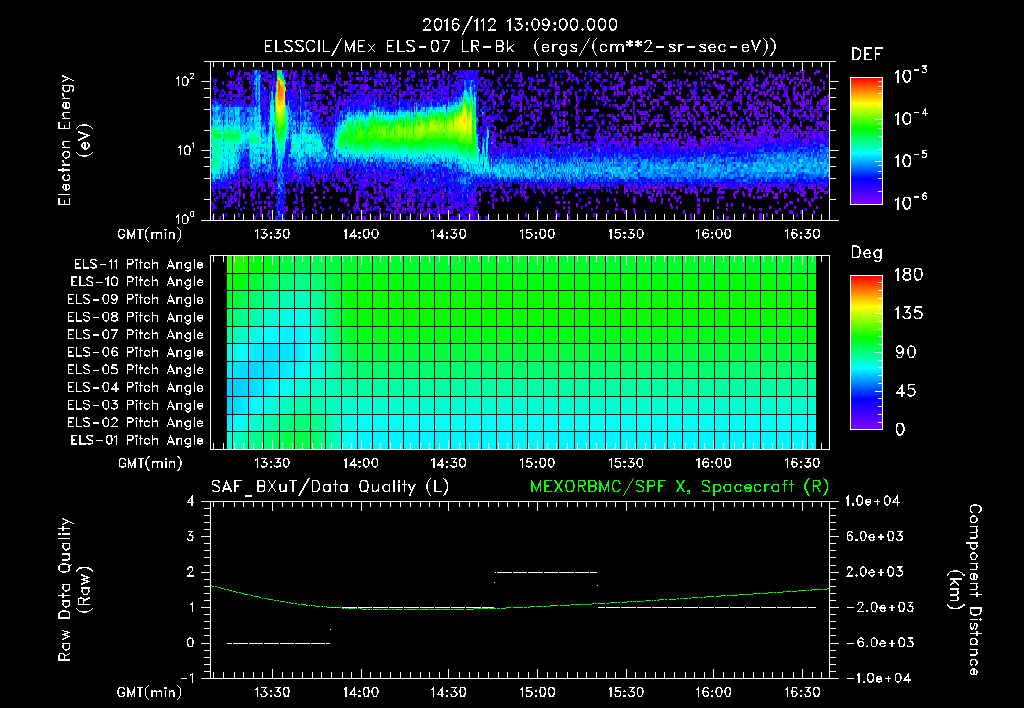Click the timestamp title 2016/112 13:09:00.000
1024x708 pixels.
tap(520, 25)
